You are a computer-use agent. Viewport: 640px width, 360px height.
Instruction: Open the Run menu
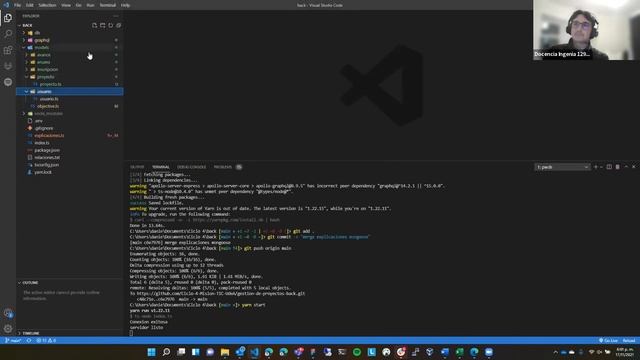(x=91, y=5)
